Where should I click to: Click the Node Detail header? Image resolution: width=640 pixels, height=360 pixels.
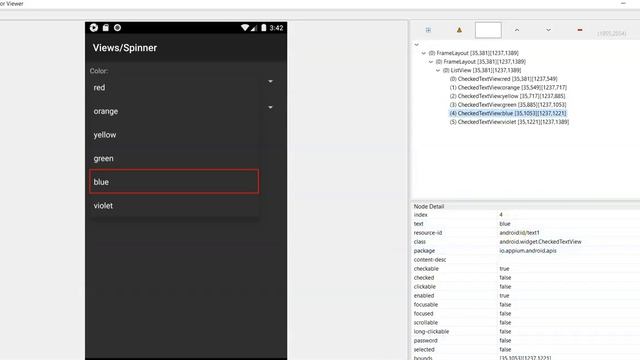(429, 206)
